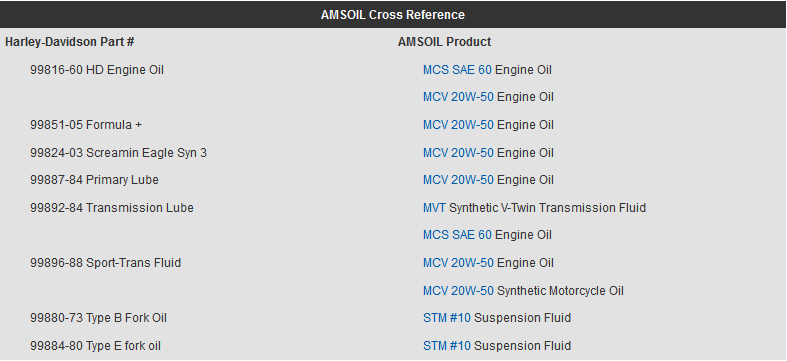Select MCV 20W-50 link next to Primary Lube

pos(458,180)
